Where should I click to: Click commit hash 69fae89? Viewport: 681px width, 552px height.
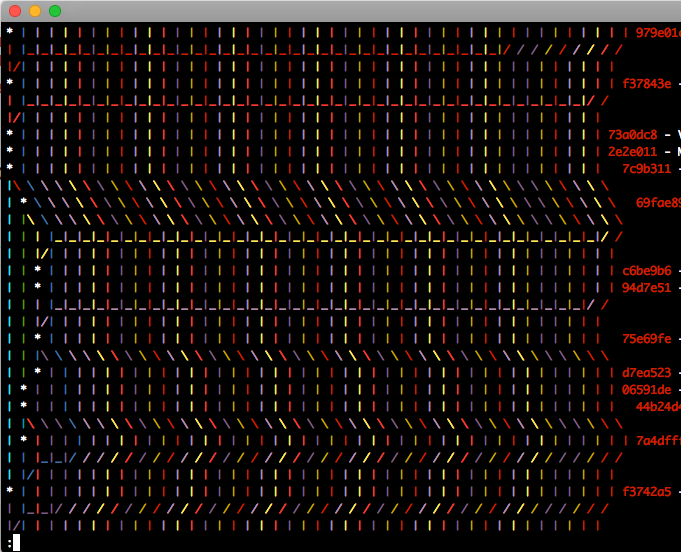coord(658,203)
